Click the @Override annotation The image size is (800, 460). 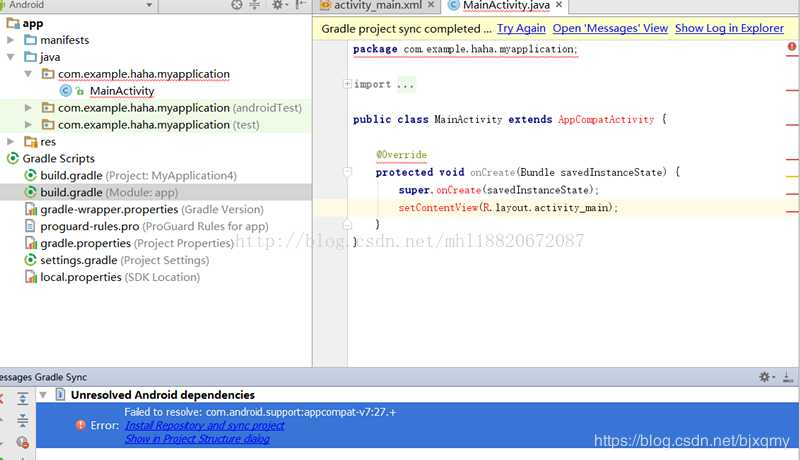(x=401, y=155)
